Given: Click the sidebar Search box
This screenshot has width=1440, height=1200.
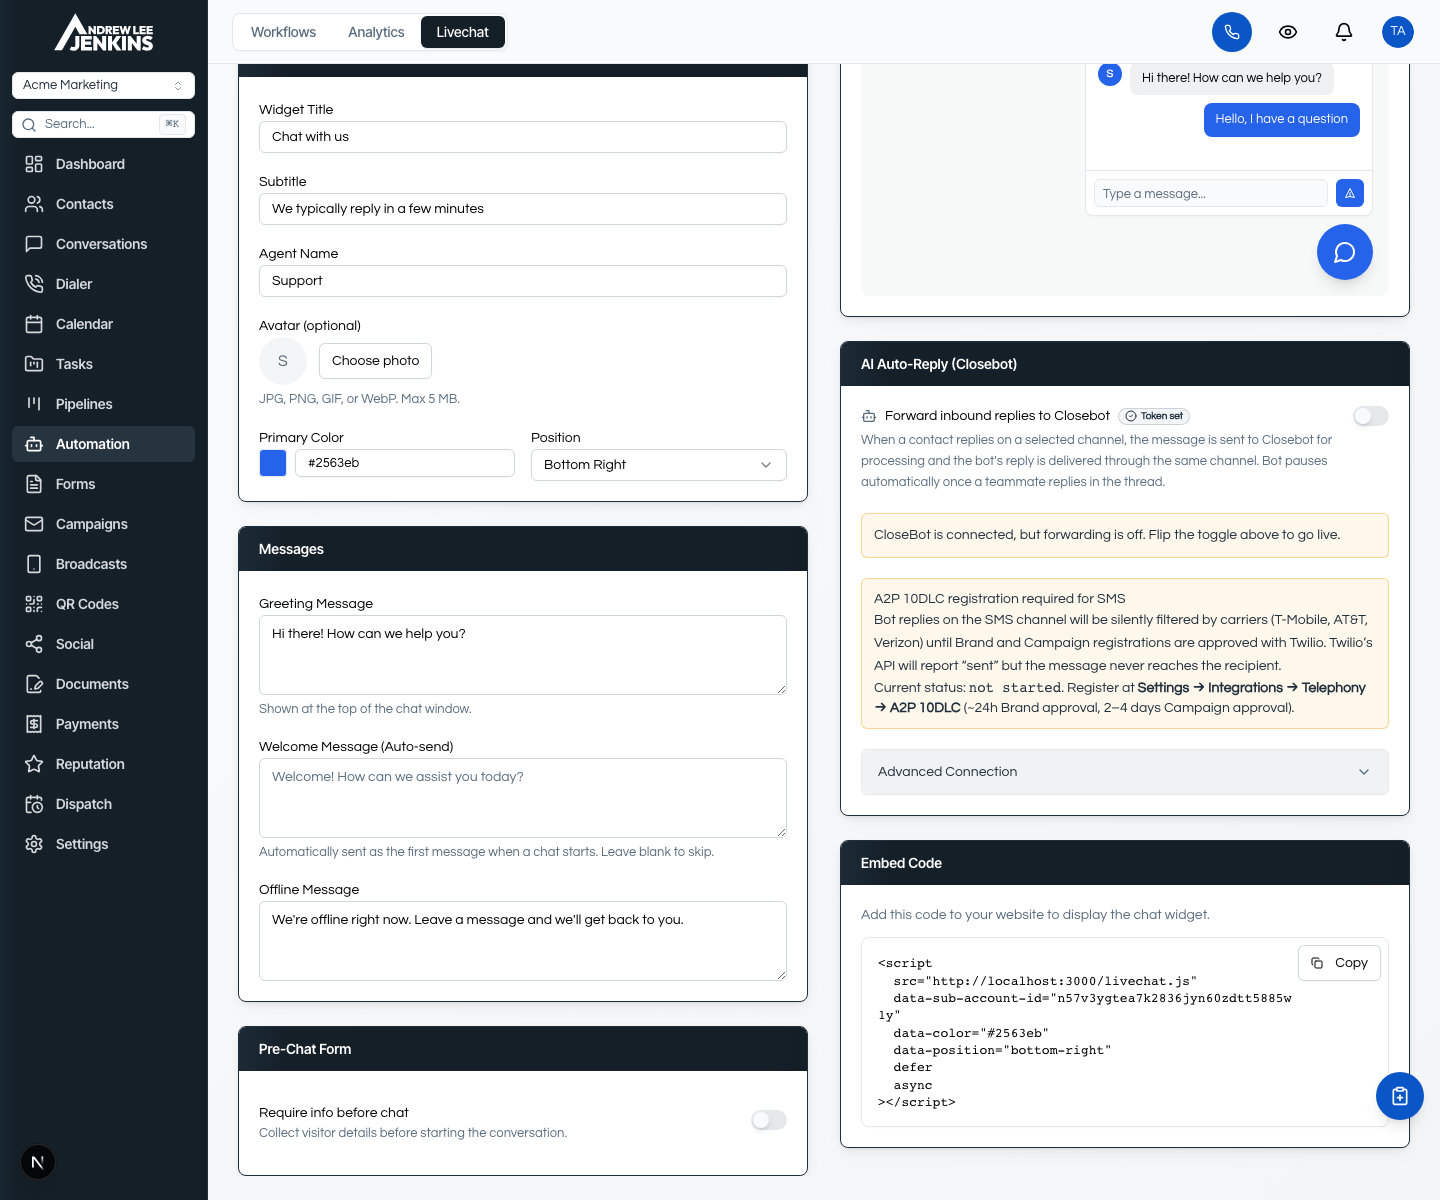Looking at the screenshot, I should pos(103,124).
